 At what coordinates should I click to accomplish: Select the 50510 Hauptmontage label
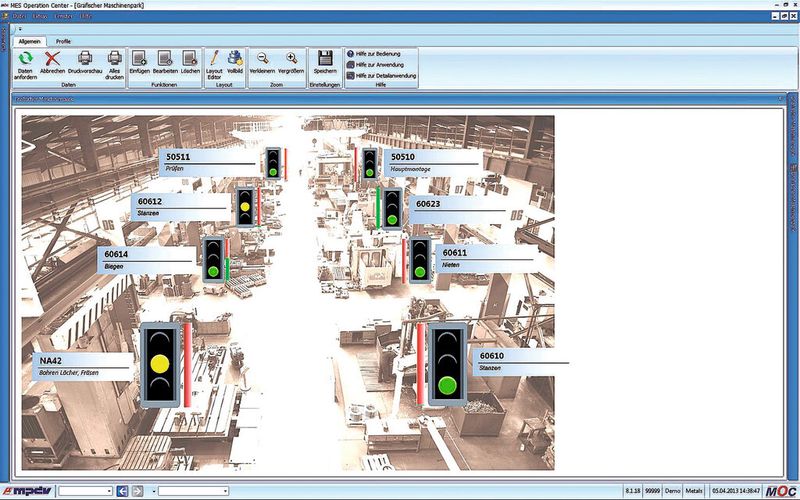tap(434, 162)
